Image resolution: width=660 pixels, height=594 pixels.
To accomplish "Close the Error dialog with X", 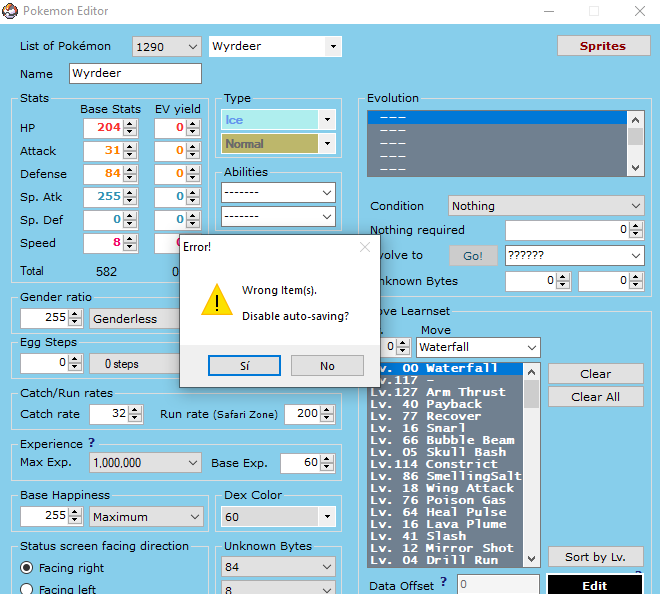I will (364, 246).
